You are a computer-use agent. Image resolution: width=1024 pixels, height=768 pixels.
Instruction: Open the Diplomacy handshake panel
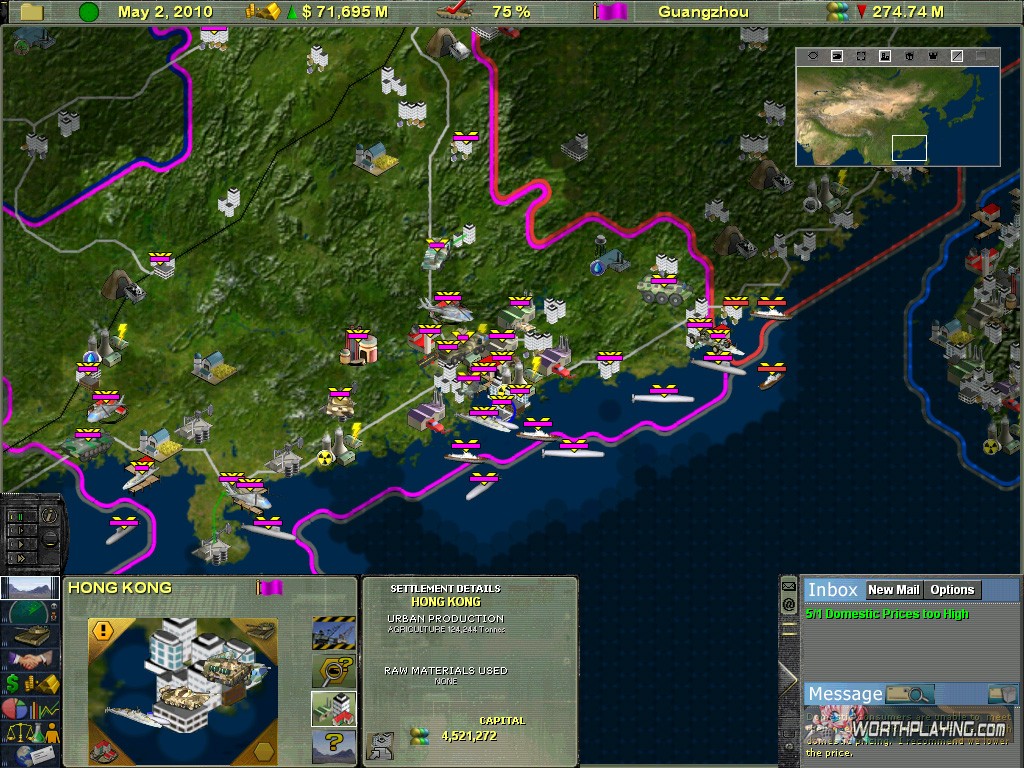click(30, 660)
